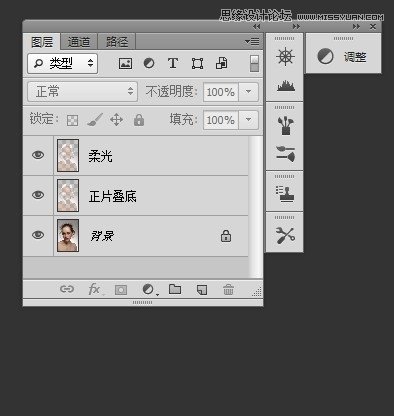
Task: Open the Tool Presets wrench panel icon
Action: click(x=285, y=235)
